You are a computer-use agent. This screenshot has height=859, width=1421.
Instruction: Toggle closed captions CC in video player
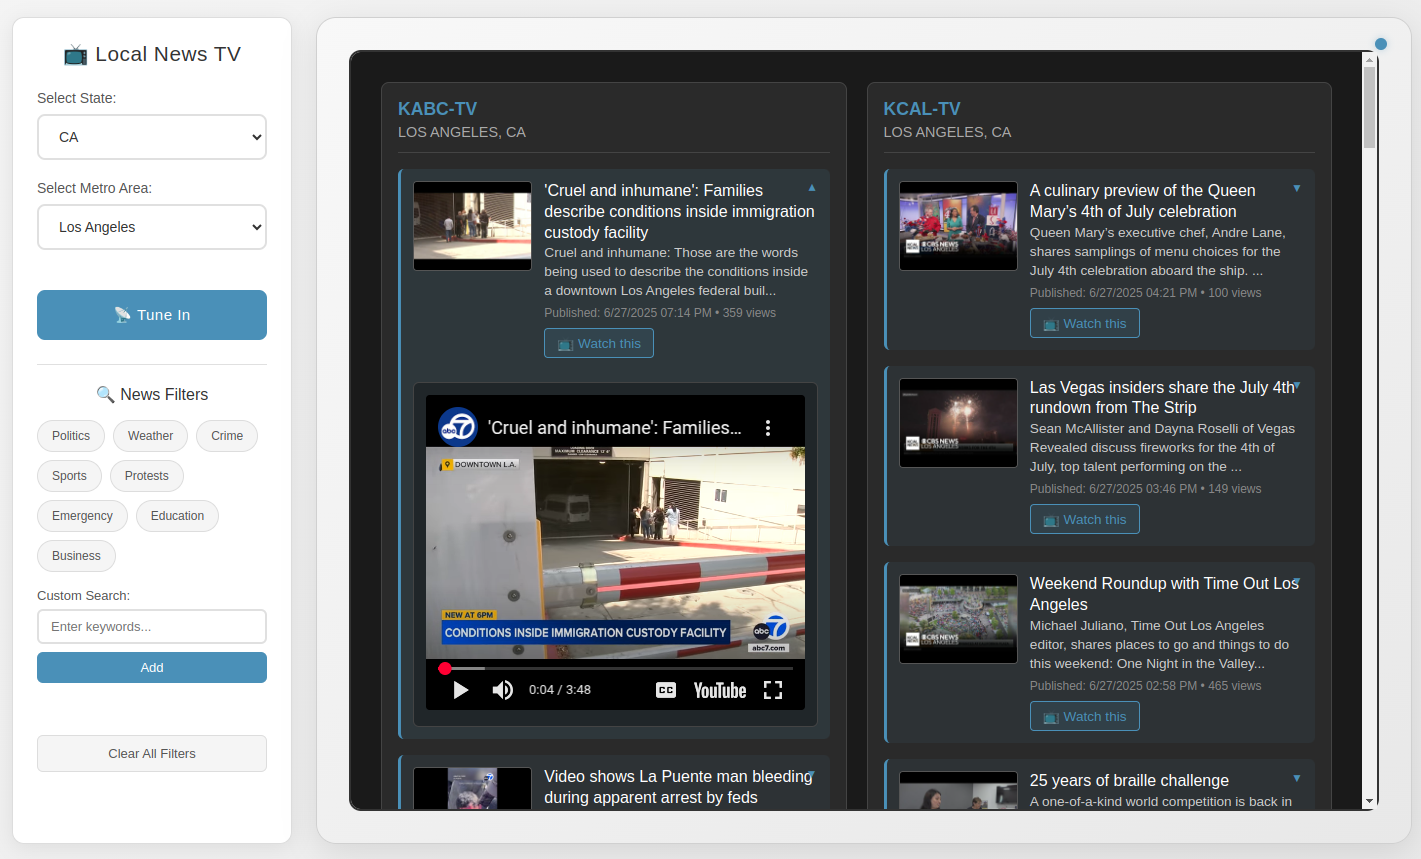[x=666, y=690]
